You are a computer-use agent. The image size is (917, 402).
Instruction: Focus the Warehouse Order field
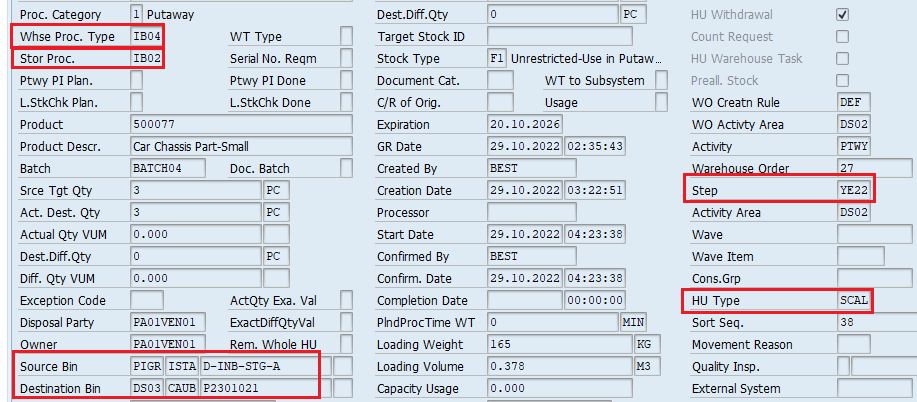pyautogui.click(x=873, y=169)
